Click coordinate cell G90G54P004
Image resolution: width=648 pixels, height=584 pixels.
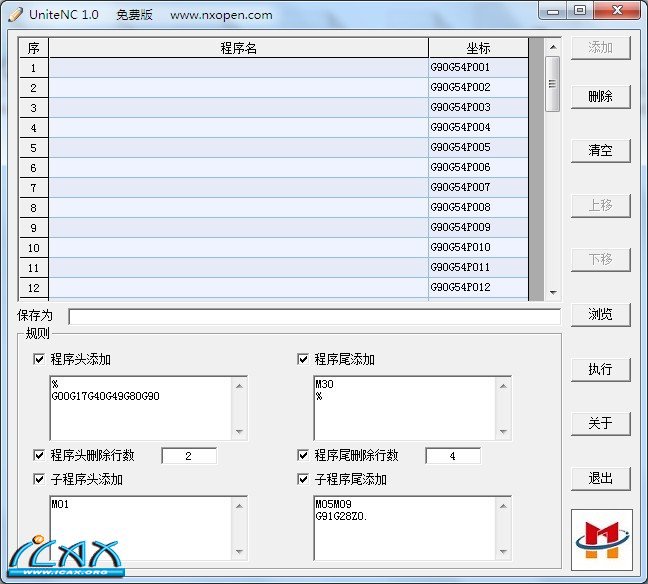479,127
